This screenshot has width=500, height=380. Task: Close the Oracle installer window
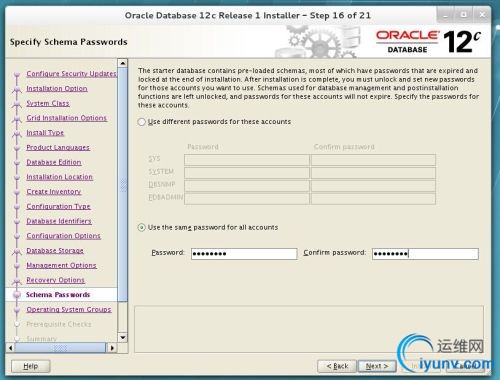click(482, 15)
